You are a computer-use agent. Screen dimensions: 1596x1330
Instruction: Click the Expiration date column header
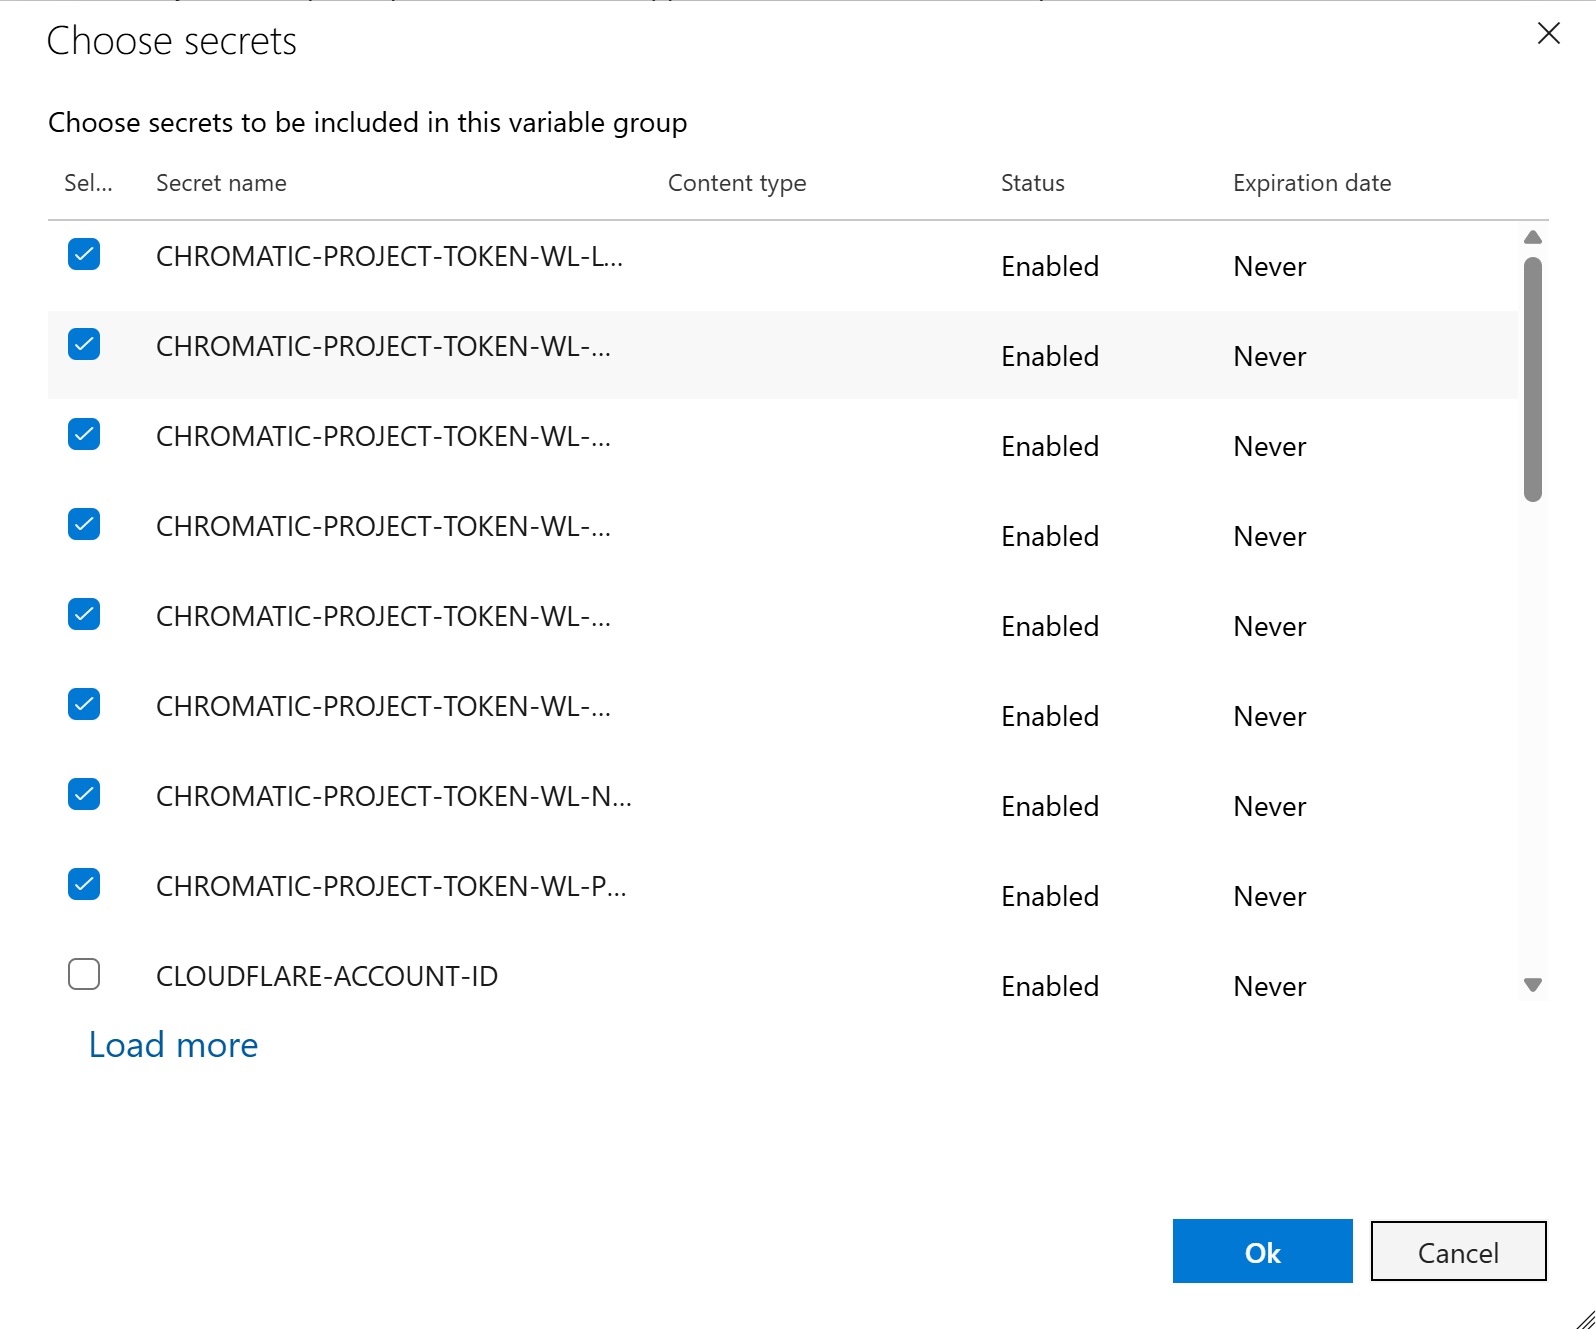point(1311,183)
